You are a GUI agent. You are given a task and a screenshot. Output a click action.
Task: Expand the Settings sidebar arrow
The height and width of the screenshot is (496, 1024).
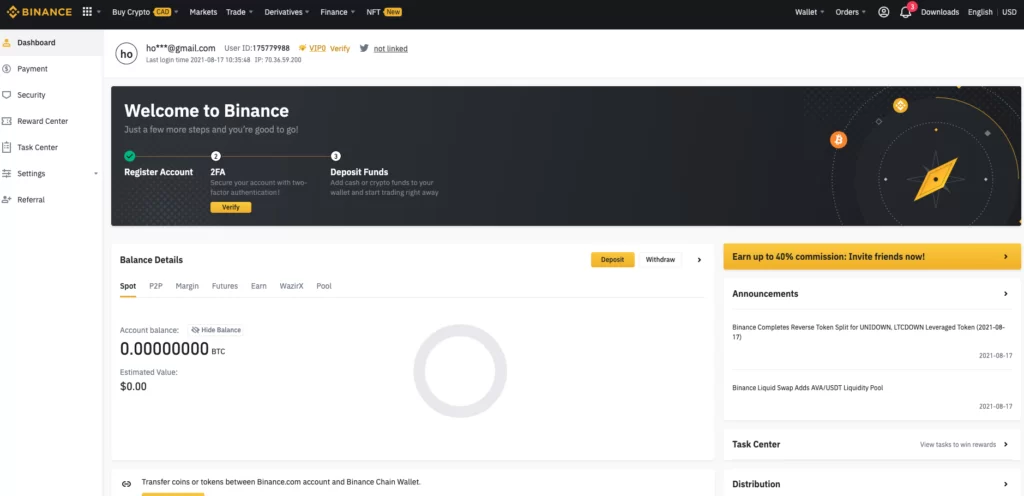click(x=96, y=174)
